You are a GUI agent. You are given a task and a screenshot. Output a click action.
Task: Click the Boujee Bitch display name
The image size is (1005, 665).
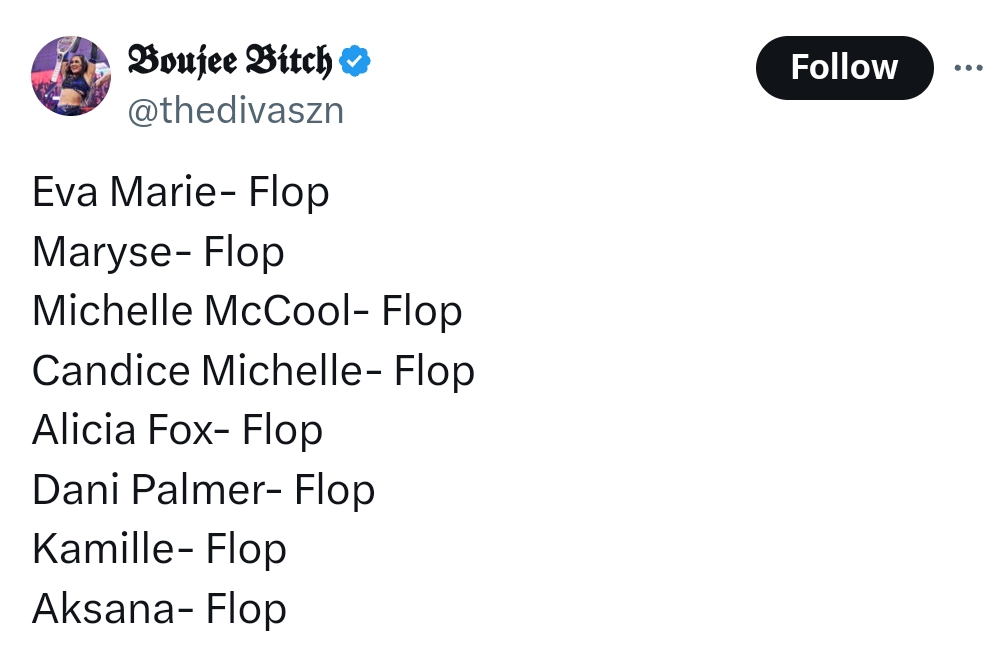[x=229, y=62]
